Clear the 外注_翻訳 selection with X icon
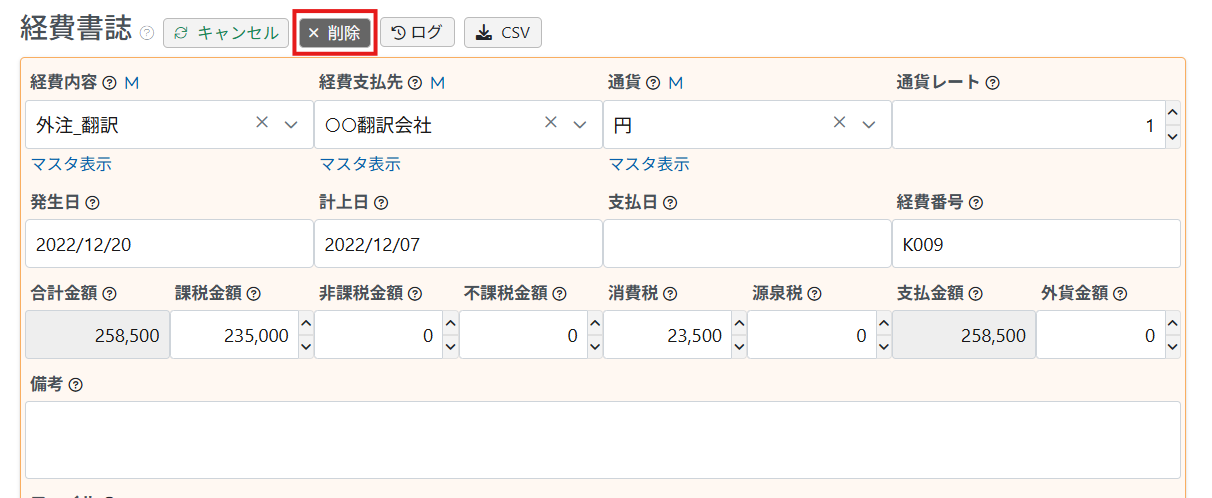Screen dimensions: 1212x498 coord(262,122)
